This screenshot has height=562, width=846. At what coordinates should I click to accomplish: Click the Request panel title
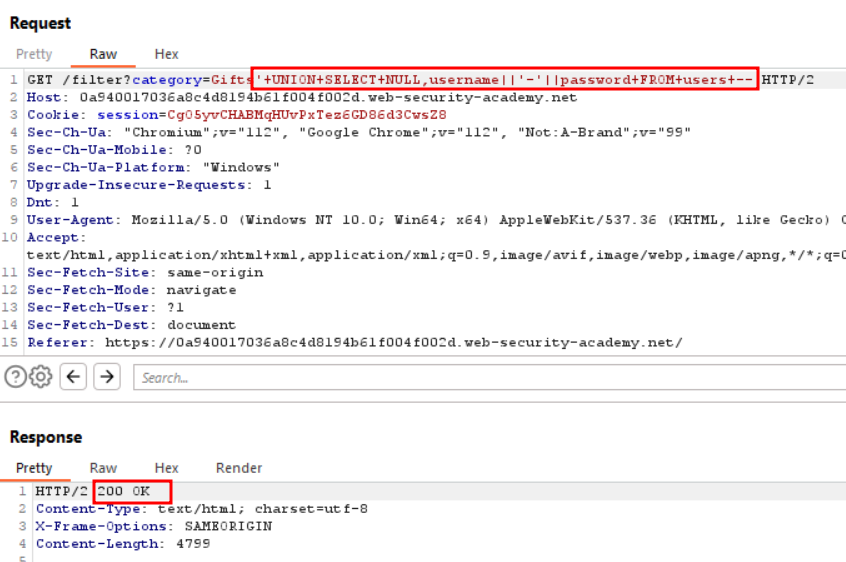point(40,23)
